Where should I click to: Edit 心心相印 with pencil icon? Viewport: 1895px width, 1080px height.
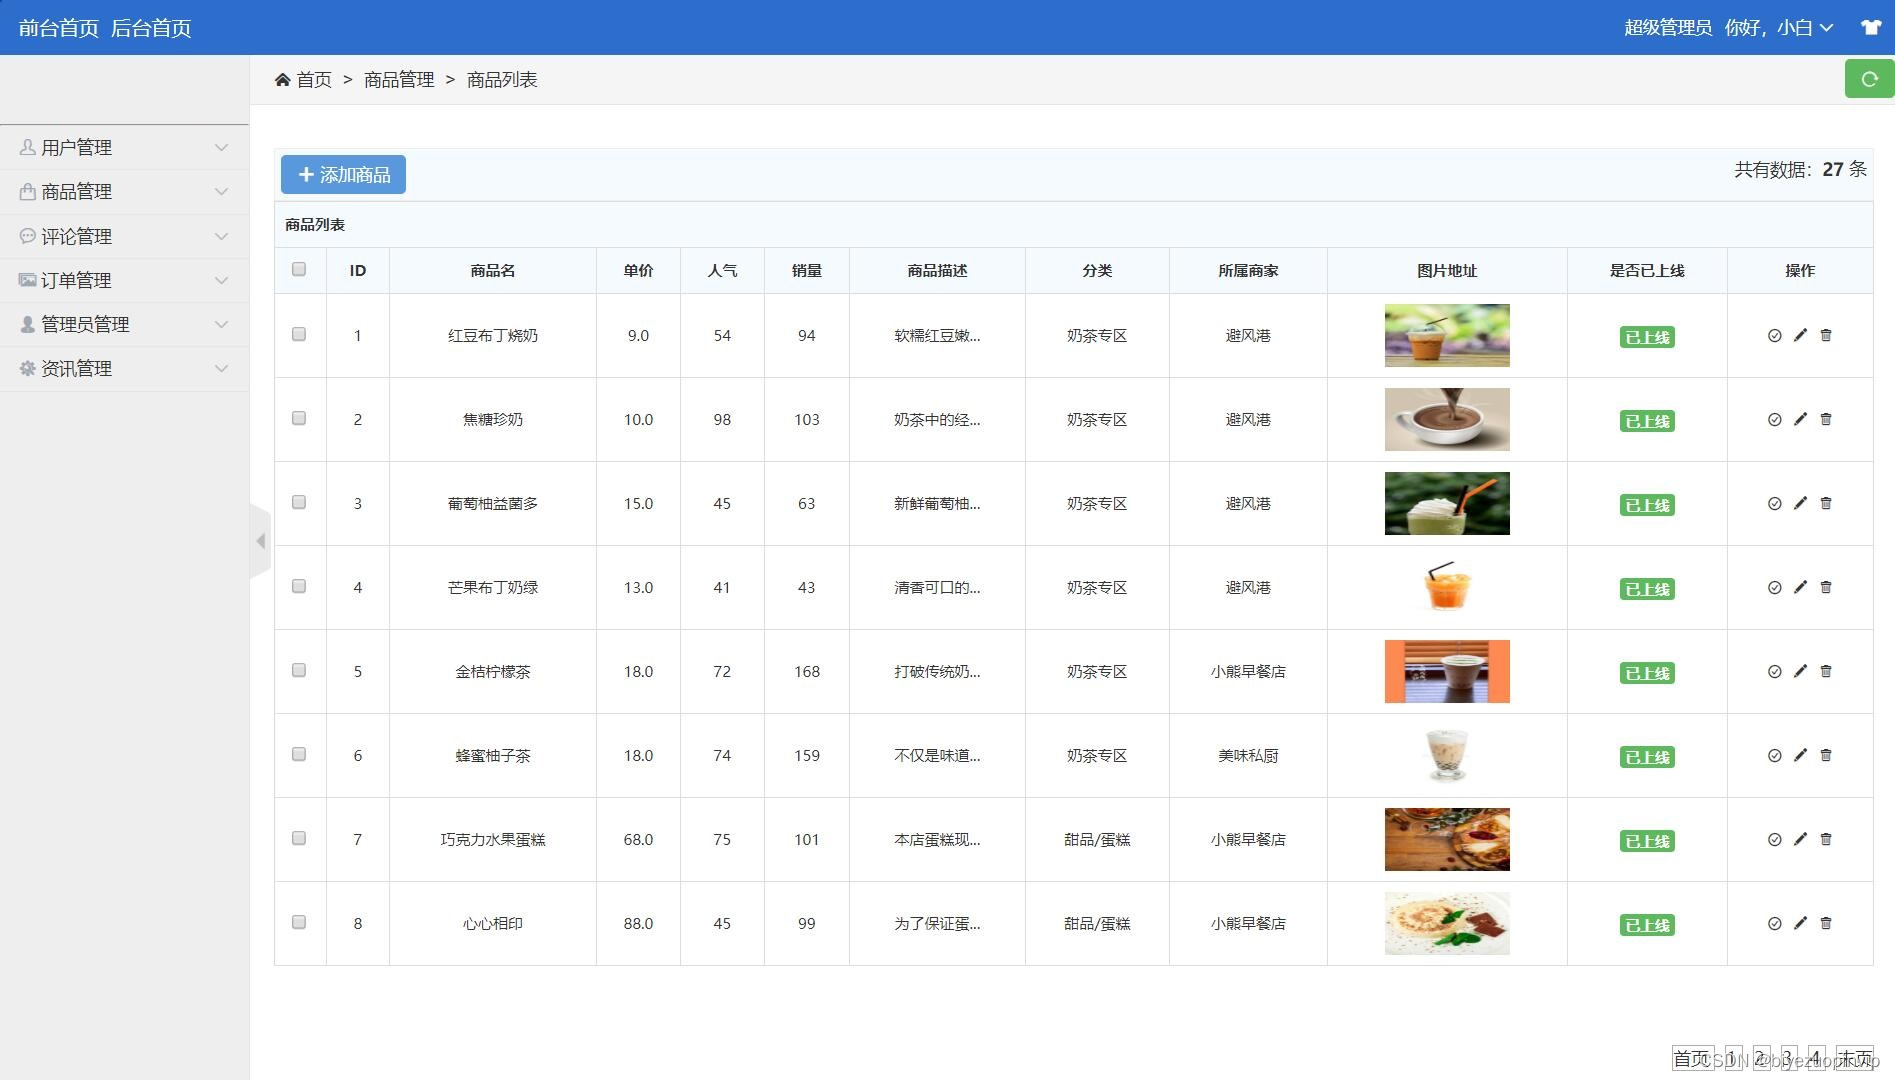pos(1800,923)
